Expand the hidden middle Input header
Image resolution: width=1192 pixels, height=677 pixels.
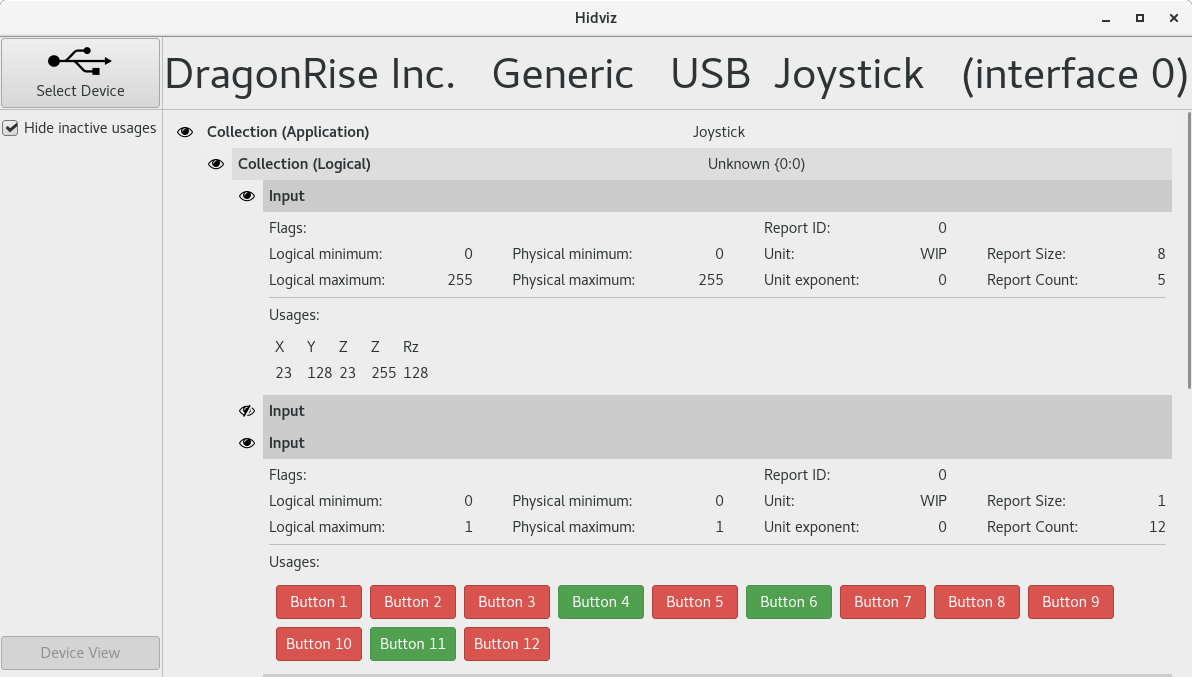[717, 411]
